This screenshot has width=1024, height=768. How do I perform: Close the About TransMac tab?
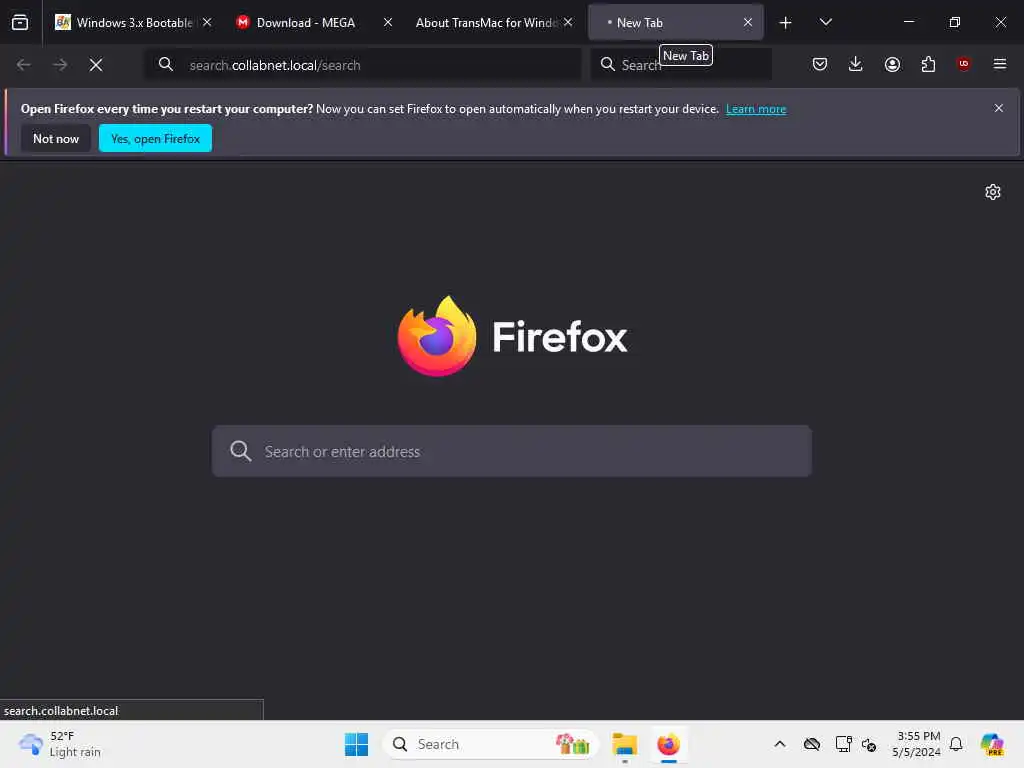[568, 22]
